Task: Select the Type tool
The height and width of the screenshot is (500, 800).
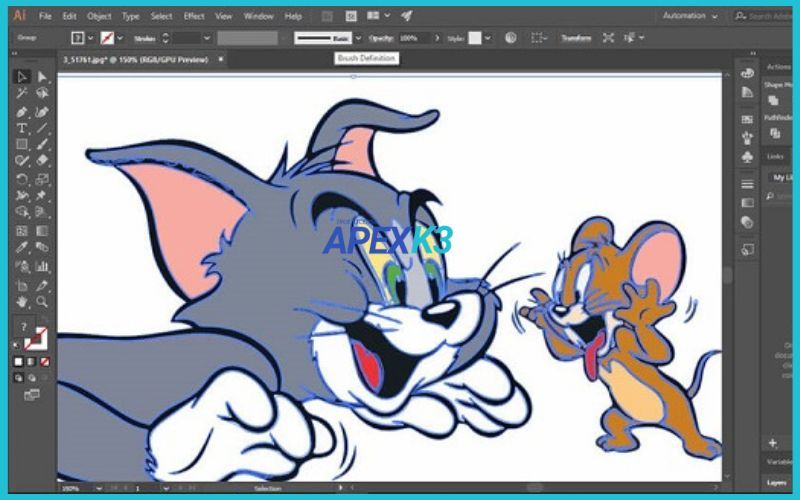Action: [22, 128]
